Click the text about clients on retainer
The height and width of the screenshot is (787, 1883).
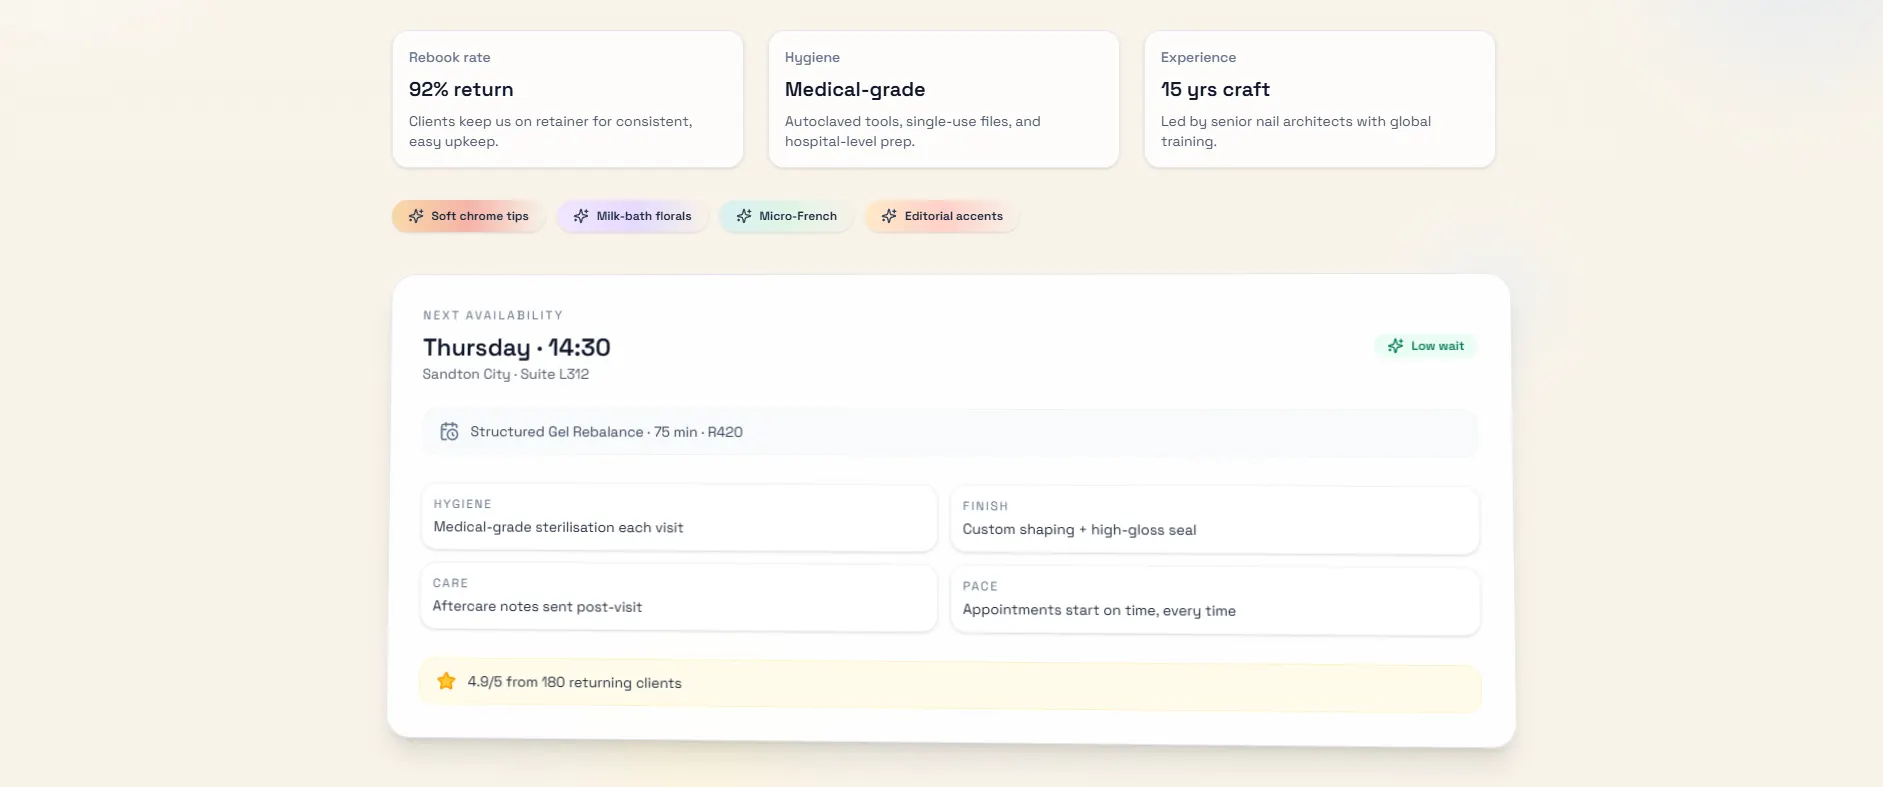click(551, 131)
